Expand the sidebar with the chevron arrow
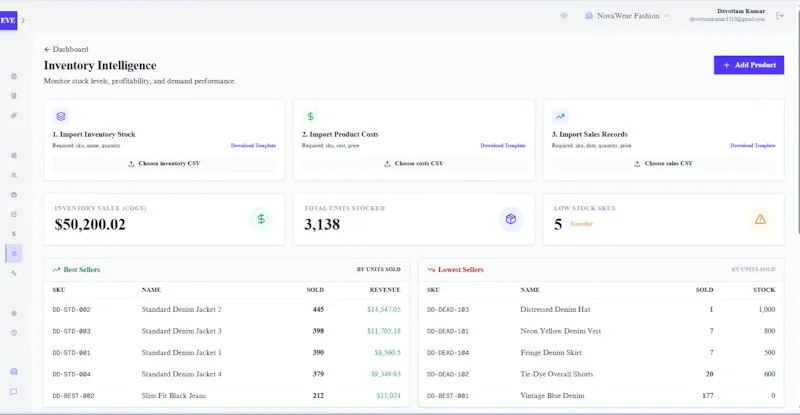 click(x=23, y=20)
